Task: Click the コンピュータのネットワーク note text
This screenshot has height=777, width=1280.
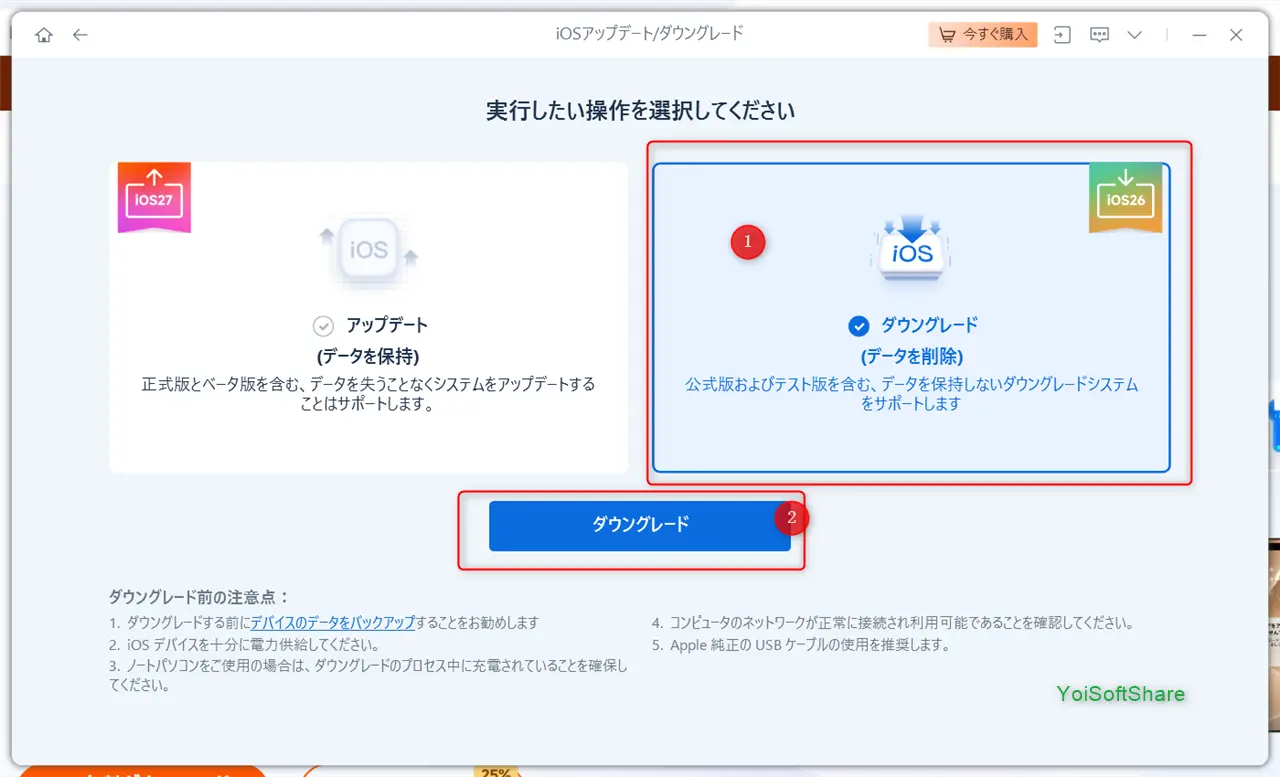Action: click(x=892, y=622)
